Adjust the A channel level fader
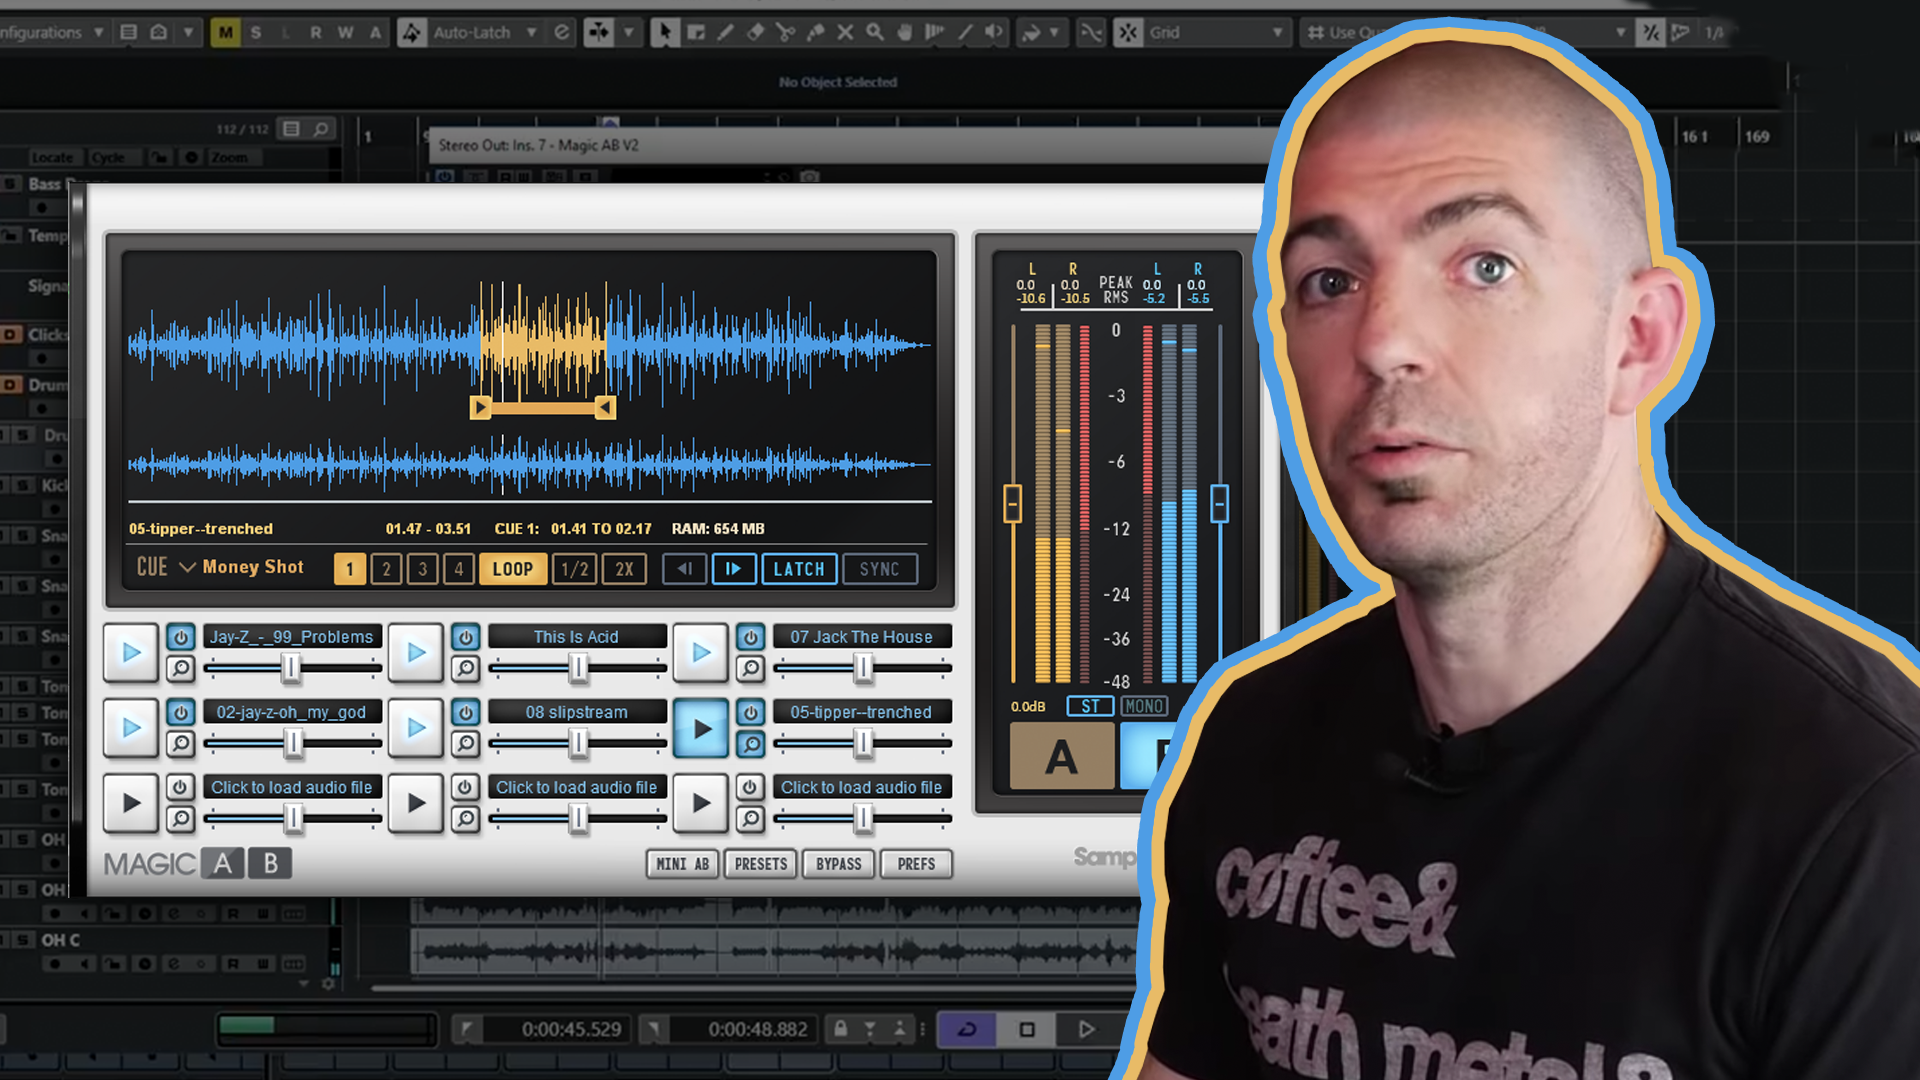The width and height of the screenshot is (1920, 1080). (x=1012, y=503)
